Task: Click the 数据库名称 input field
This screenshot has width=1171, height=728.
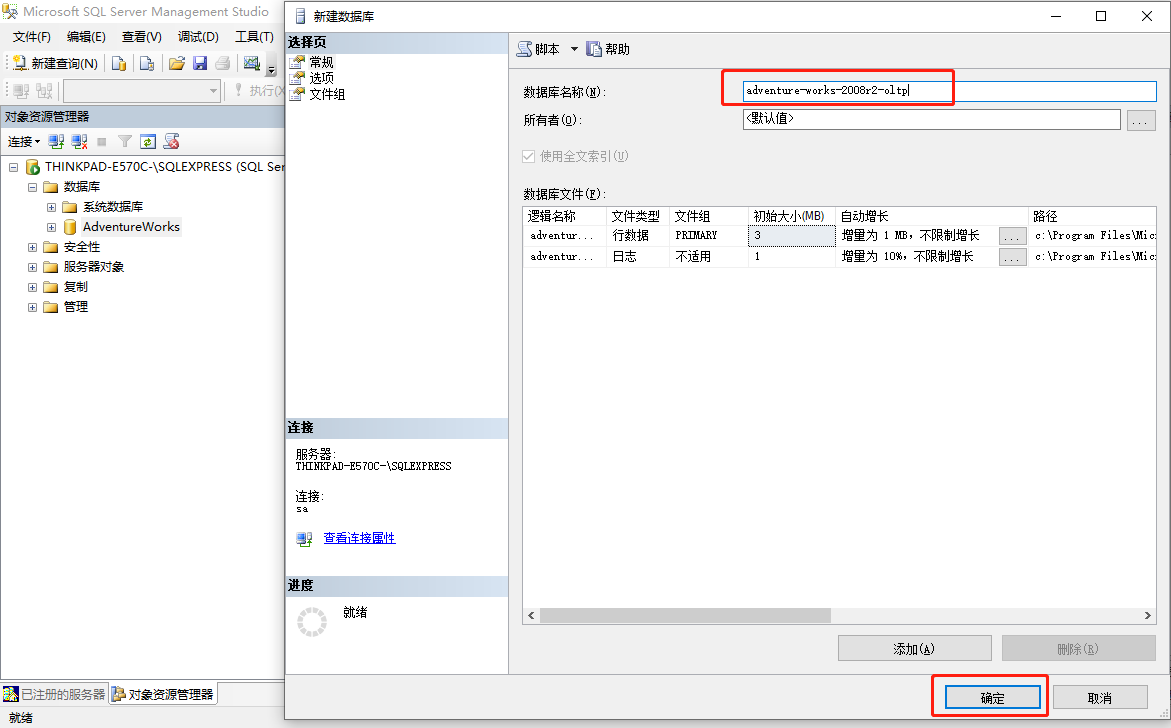Action: click(949, 91)
